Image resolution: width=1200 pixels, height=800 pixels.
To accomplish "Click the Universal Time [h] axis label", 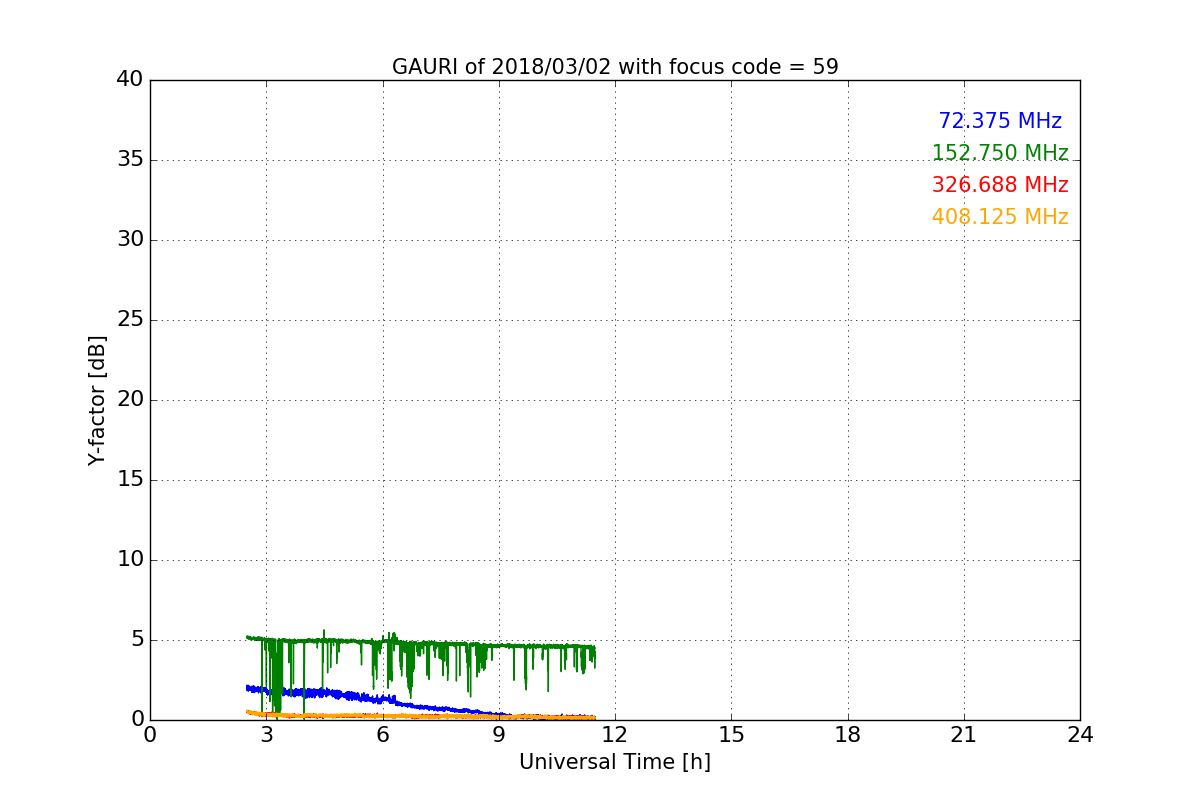I will (615, 762).
